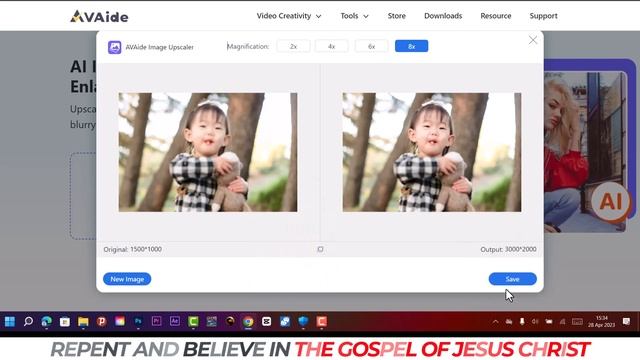Open the clock showing 28 Apr 2023

[x=602, y=322]
